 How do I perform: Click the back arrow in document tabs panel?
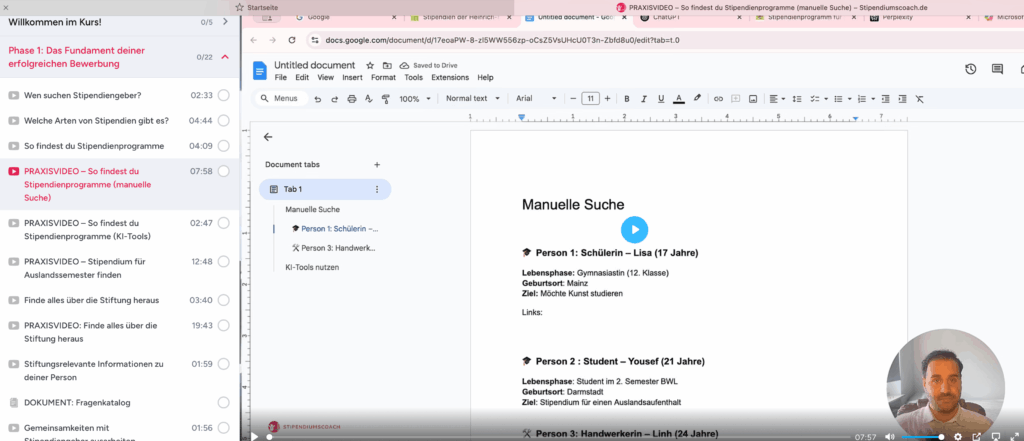pyautogui.click(x=268, y=137)
